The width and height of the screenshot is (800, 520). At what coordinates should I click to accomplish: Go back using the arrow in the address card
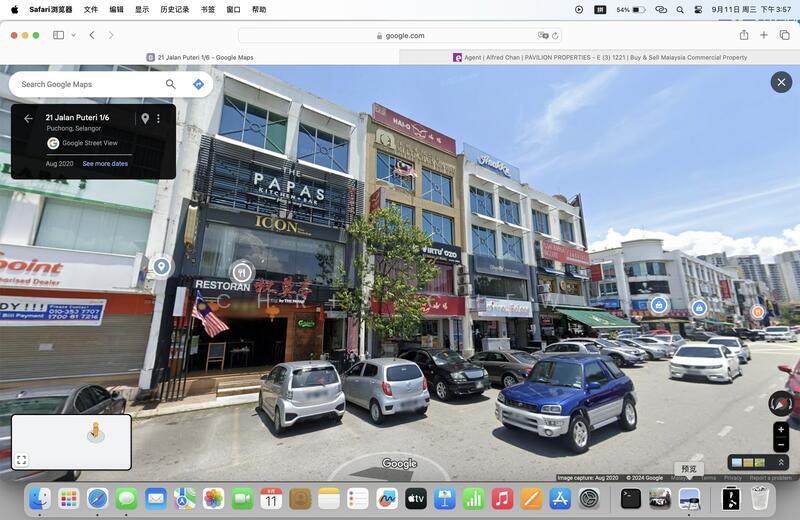[28, 118]
